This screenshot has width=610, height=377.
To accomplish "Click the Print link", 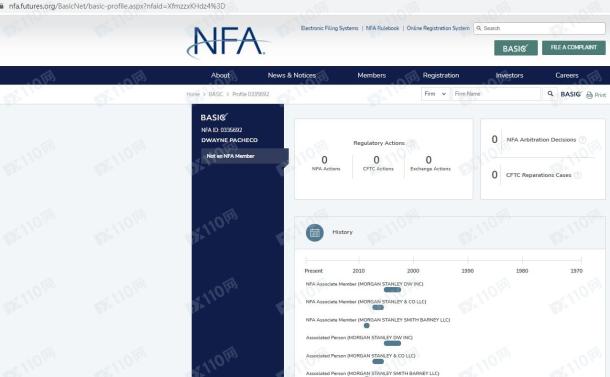I will [x=600, y=95].
